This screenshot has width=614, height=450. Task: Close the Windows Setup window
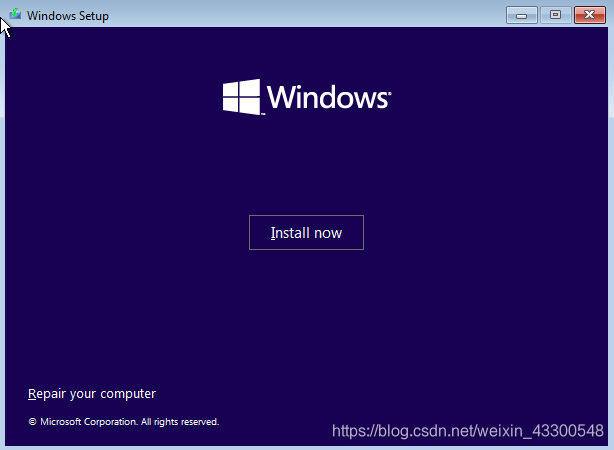coord(590,15)
